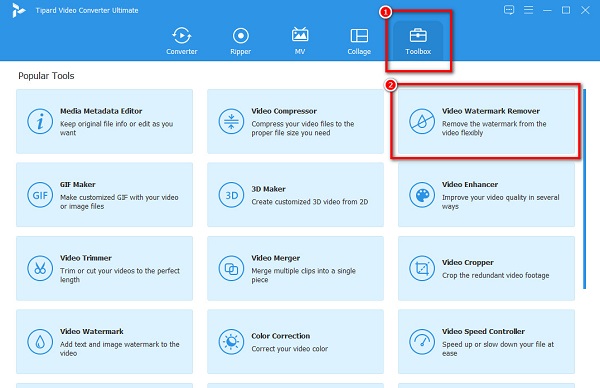
Task: Click 'Trim or cut your videos' description
Action: pos(120,275)
